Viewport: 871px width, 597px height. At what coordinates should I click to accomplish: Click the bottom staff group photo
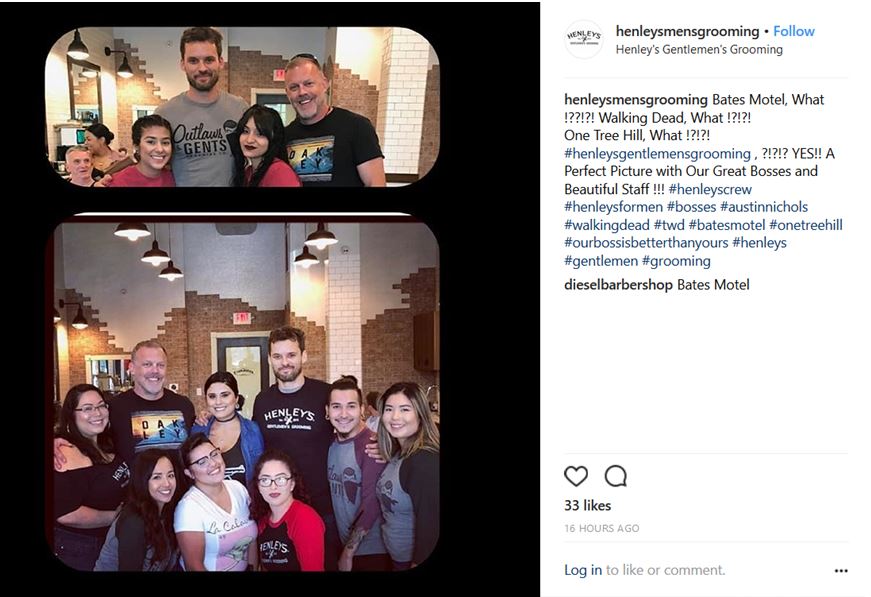click(x=246, y=397)
